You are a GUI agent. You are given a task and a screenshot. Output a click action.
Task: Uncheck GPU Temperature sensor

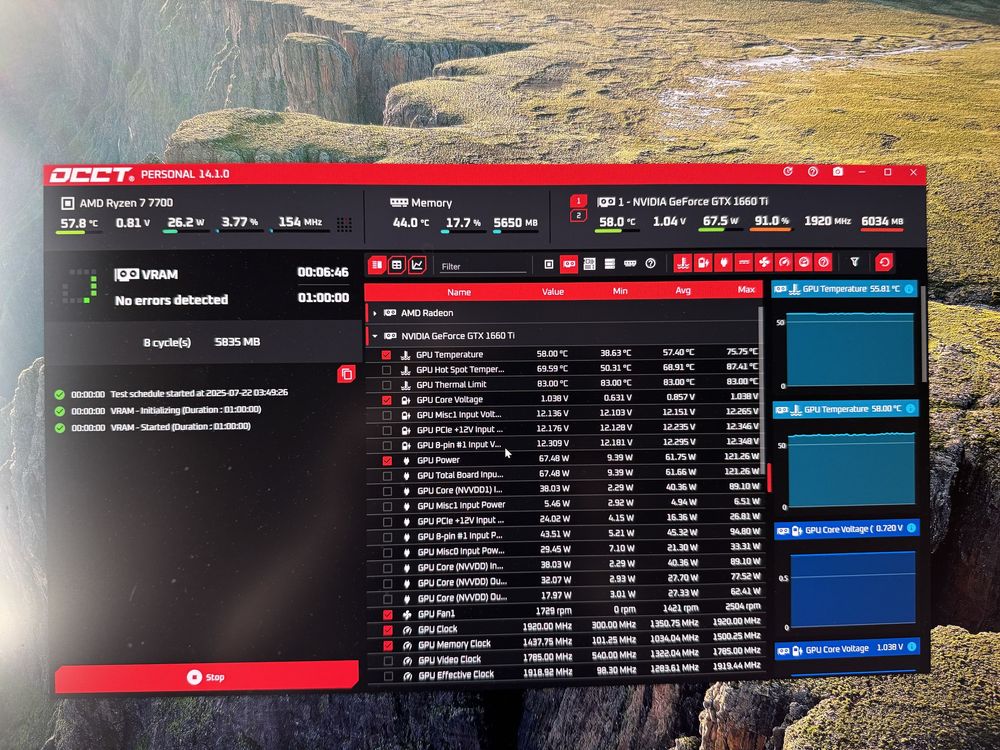[386, 355]
